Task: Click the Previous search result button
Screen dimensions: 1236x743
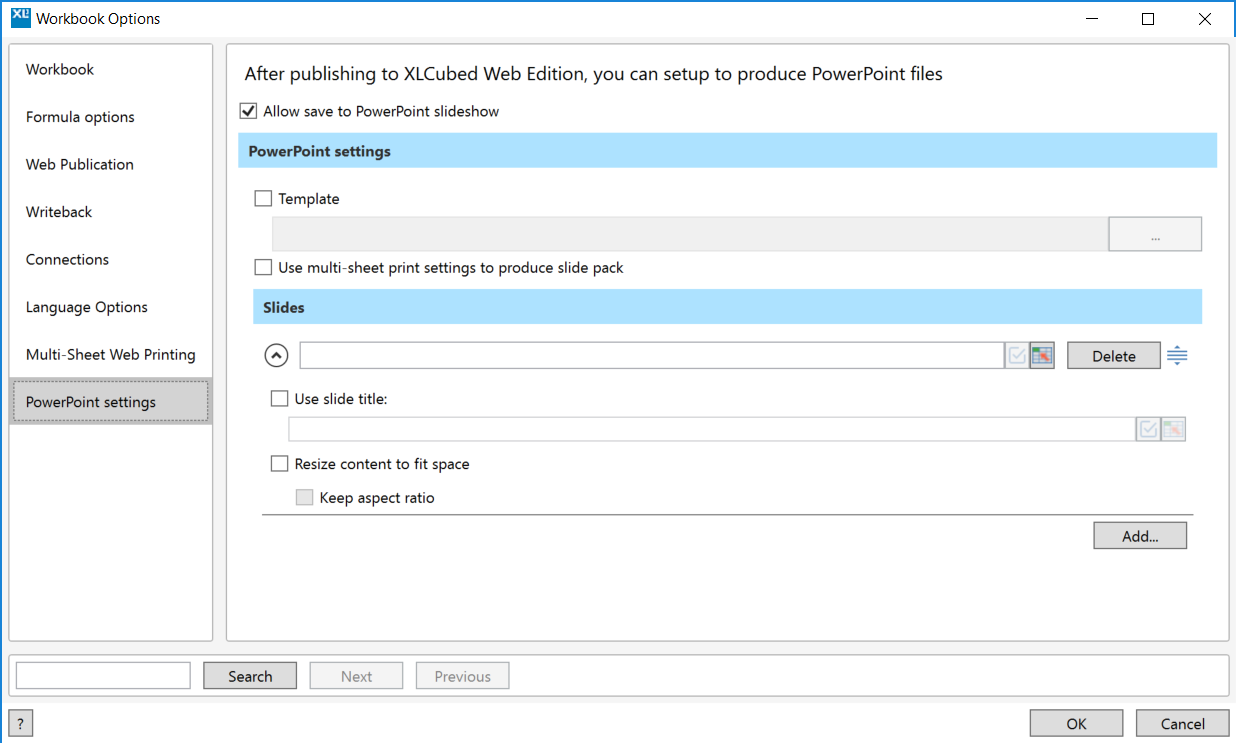Action: point(462,676)
